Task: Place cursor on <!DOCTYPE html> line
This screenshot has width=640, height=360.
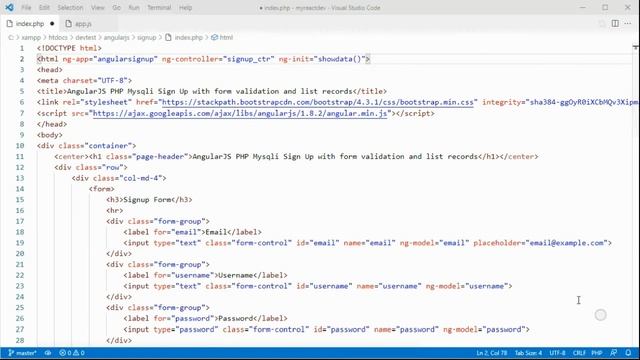Action: coord(69,48)
